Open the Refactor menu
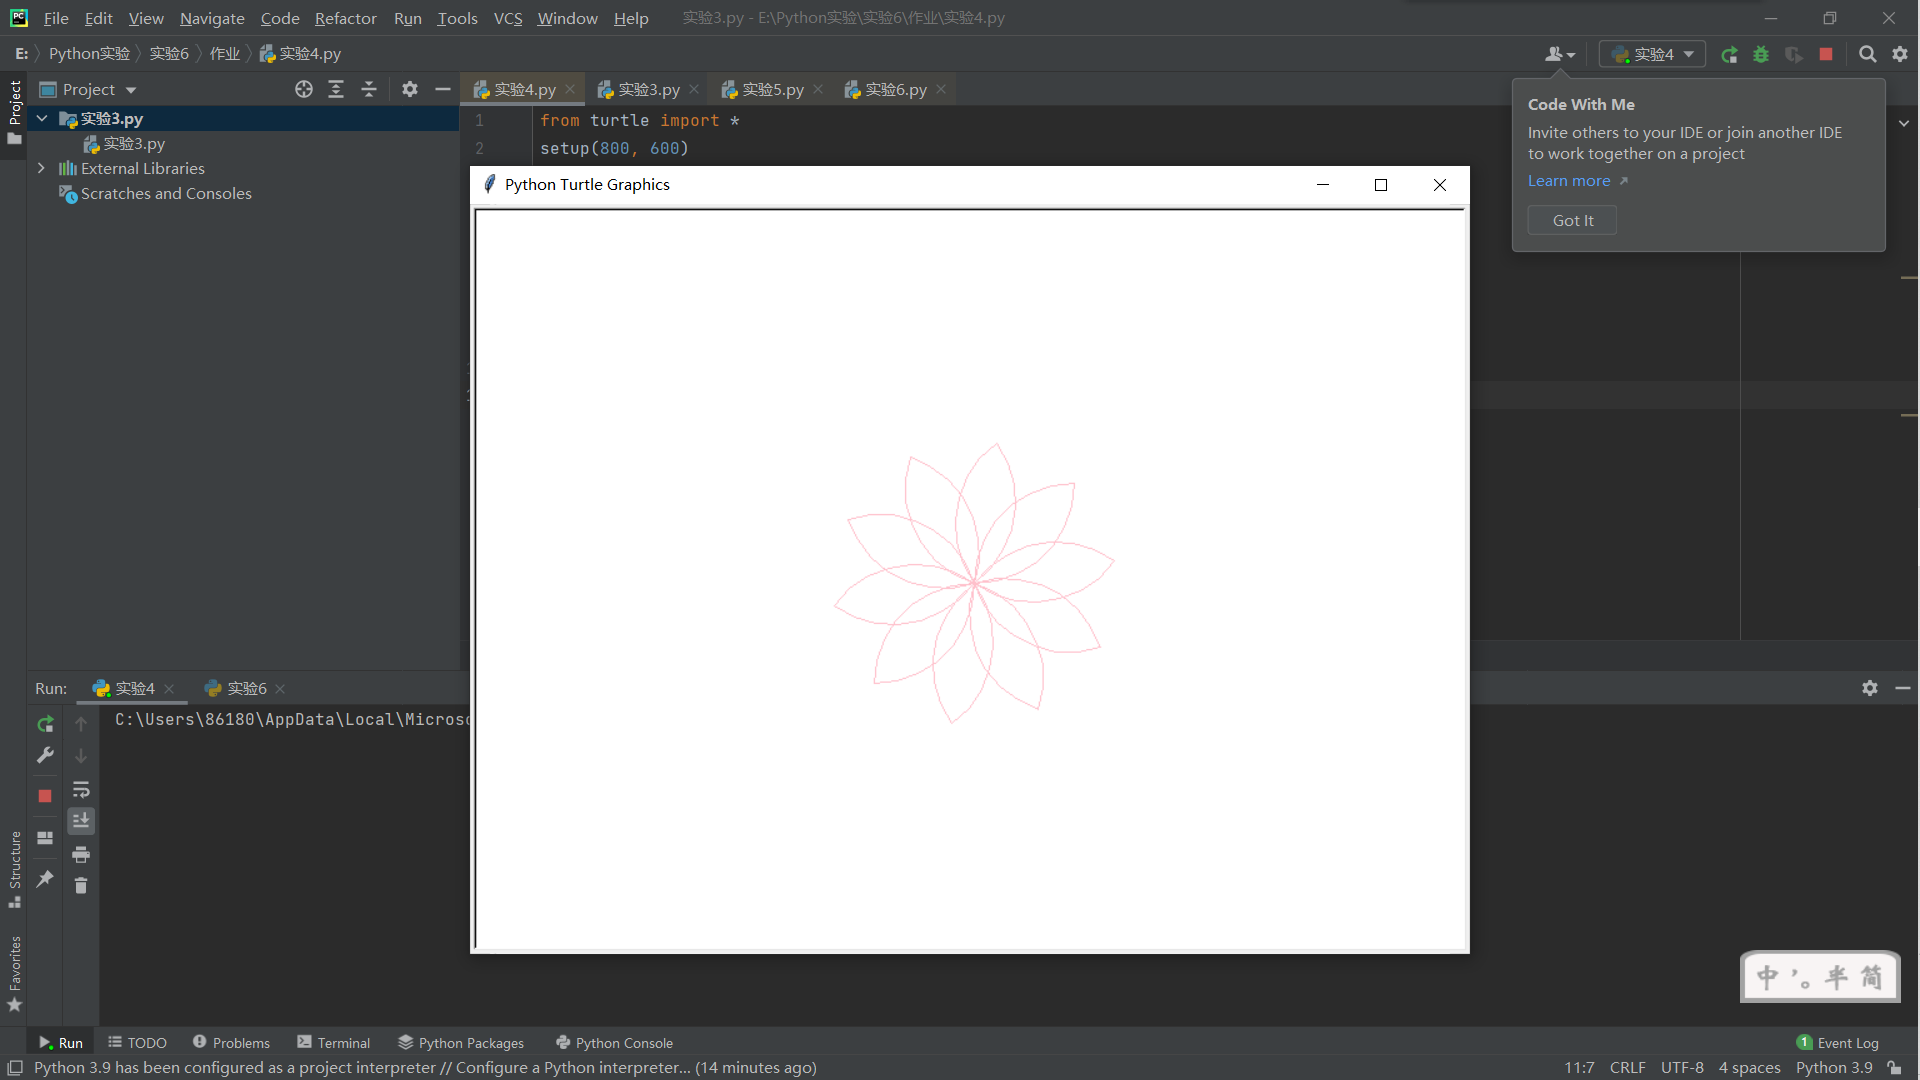Viewport: 1920px width, 1080px height. [345, 18]
